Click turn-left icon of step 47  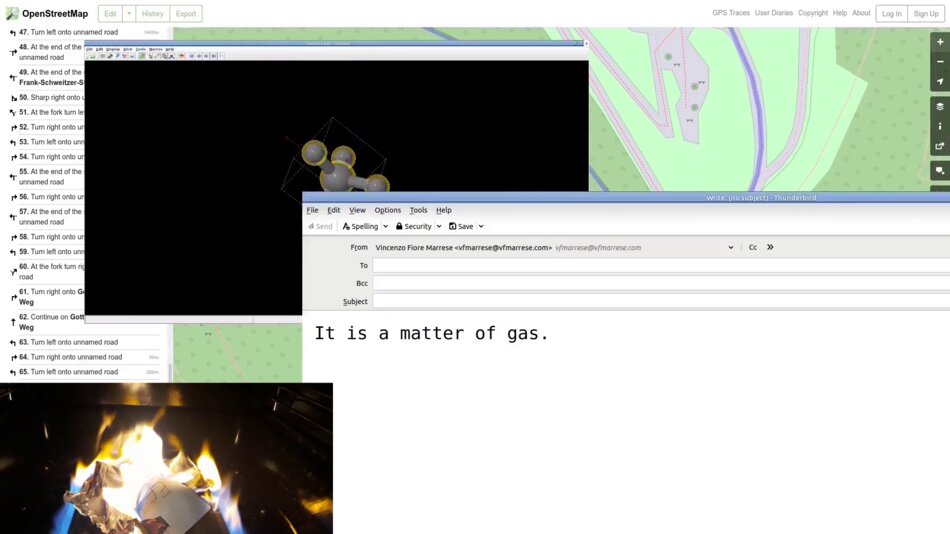tap(13, 33)
